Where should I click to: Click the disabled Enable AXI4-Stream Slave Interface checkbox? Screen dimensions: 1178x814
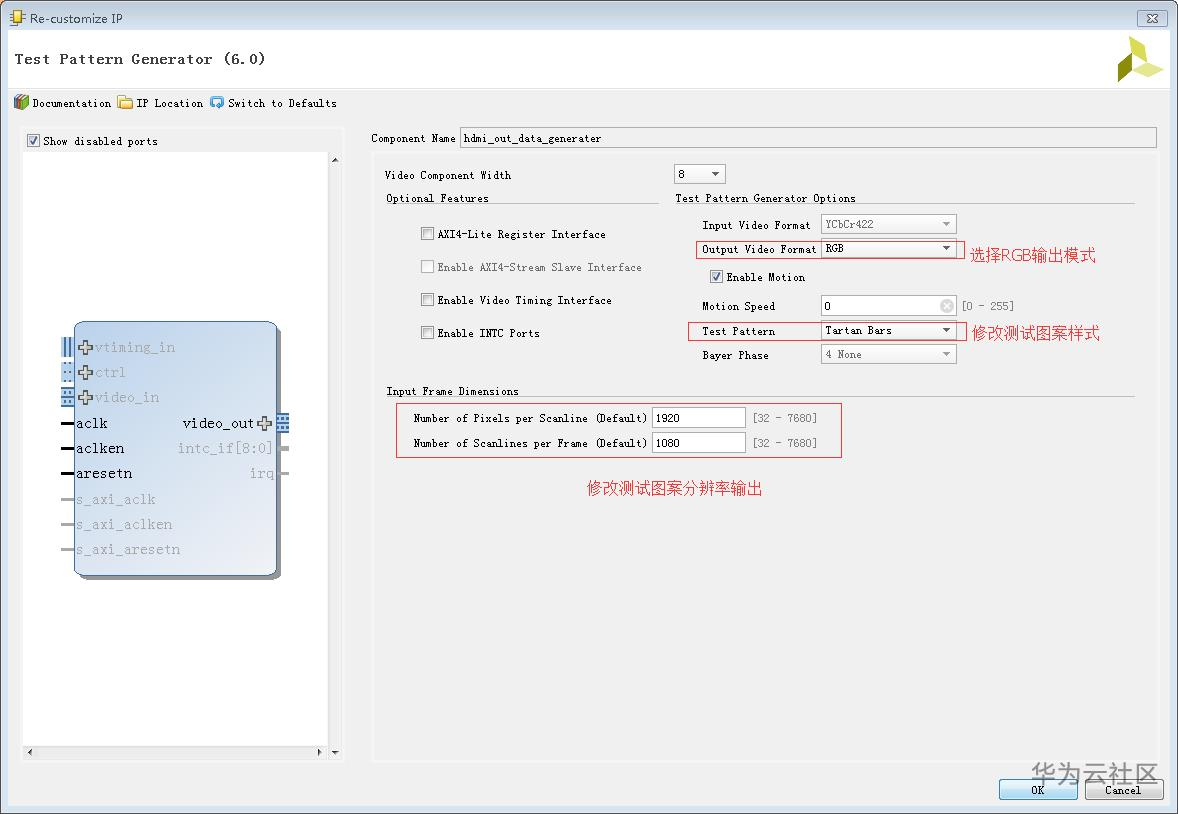click(427, 267)
